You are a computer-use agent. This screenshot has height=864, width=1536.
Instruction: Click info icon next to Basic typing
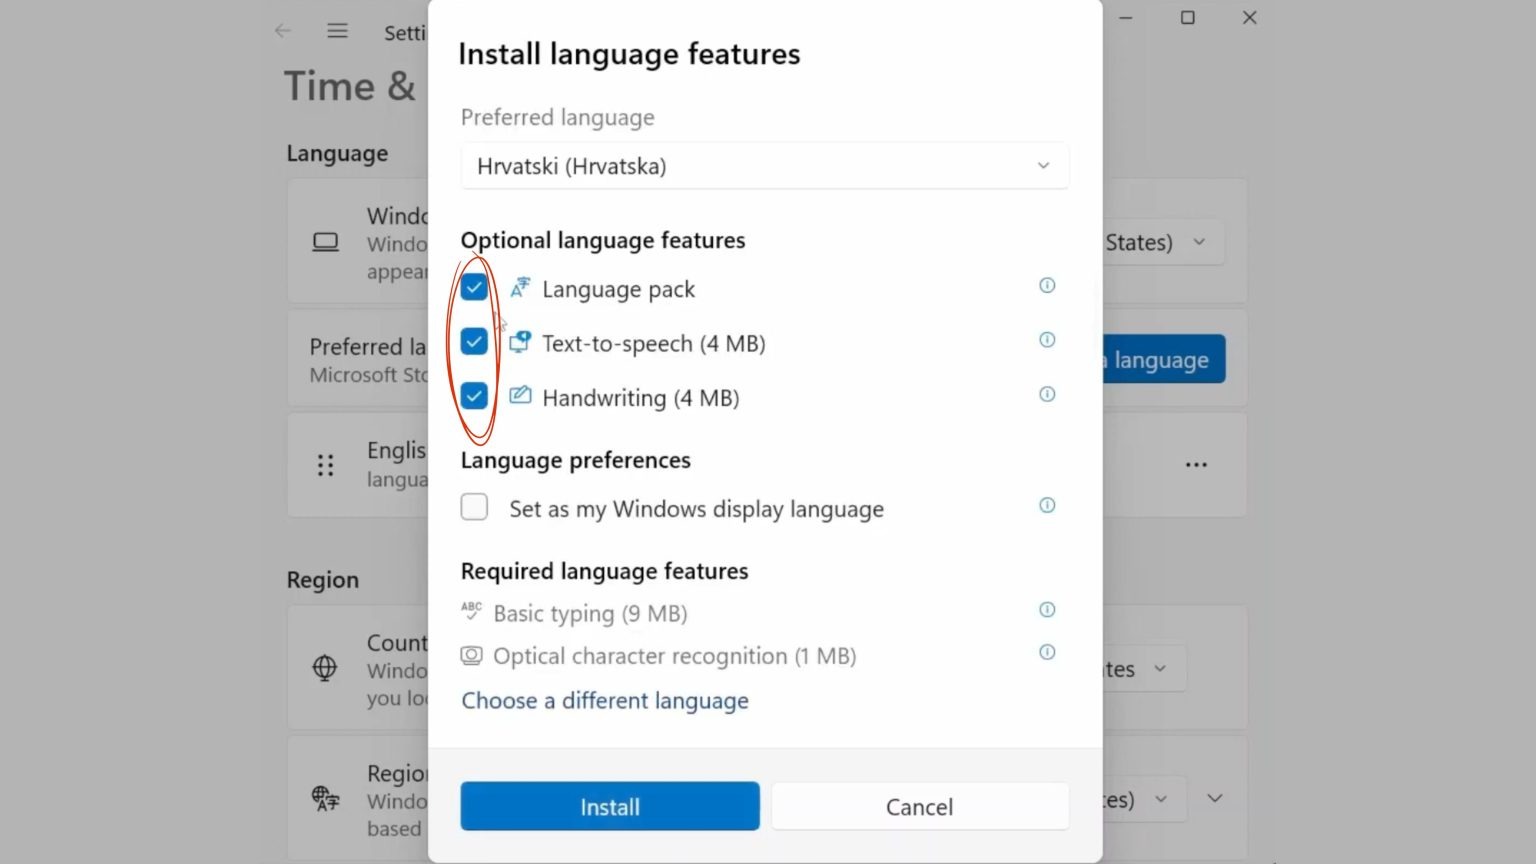pos(1047,610)
